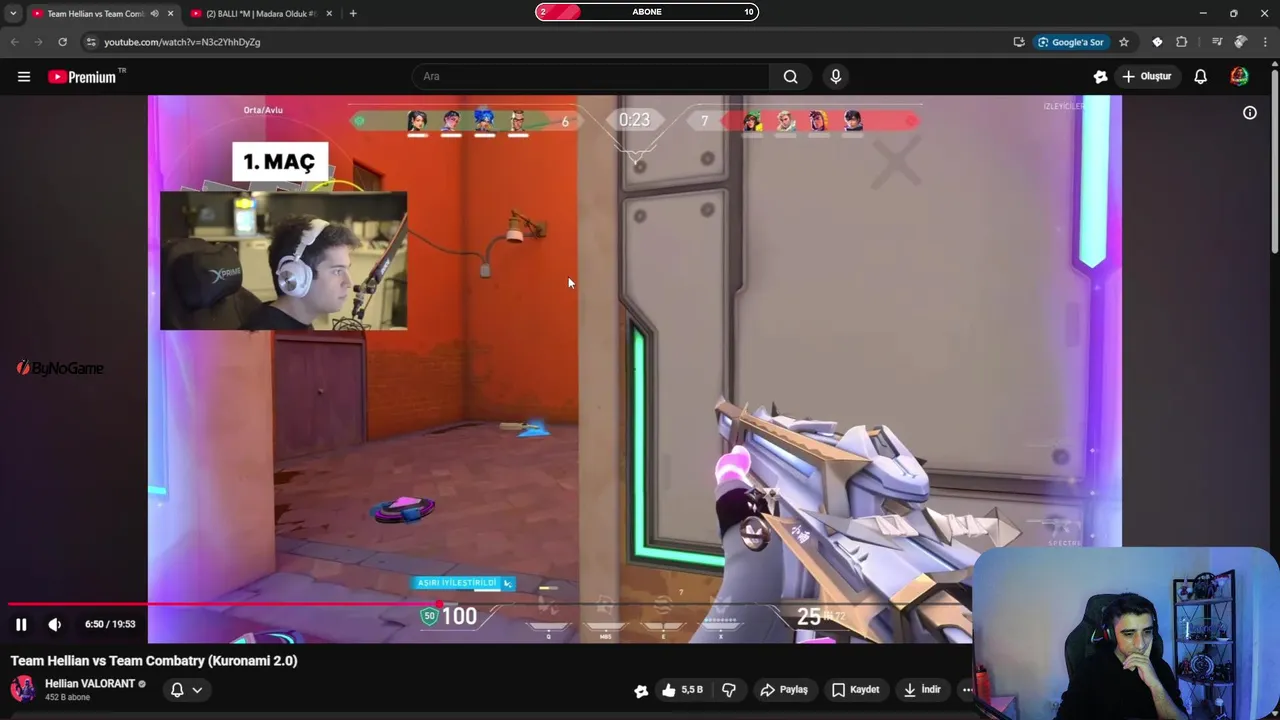Screen dimensions: 1280x720
Task: Open Chrome three-dot menu
Action: 1265,42
